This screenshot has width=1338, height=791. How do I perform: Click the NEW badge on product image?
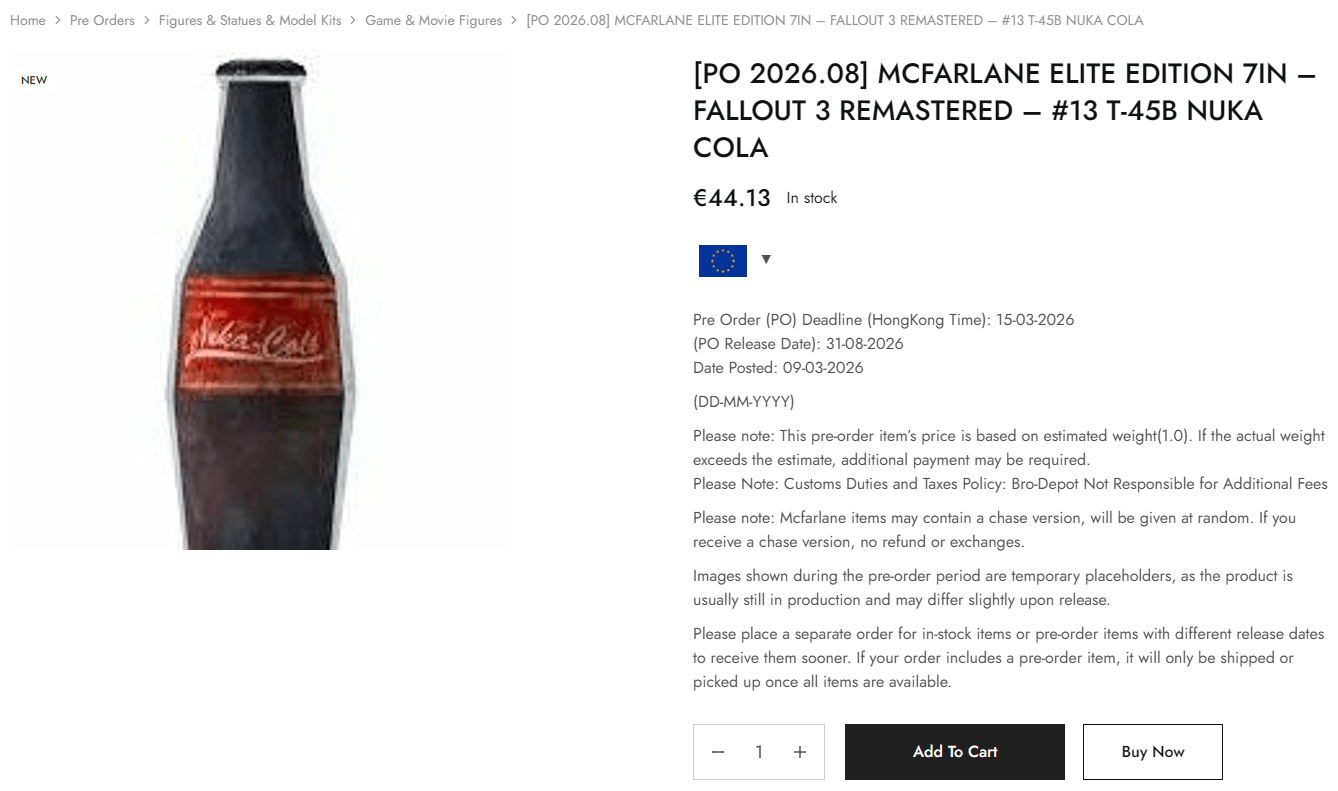tap(34, 80)
